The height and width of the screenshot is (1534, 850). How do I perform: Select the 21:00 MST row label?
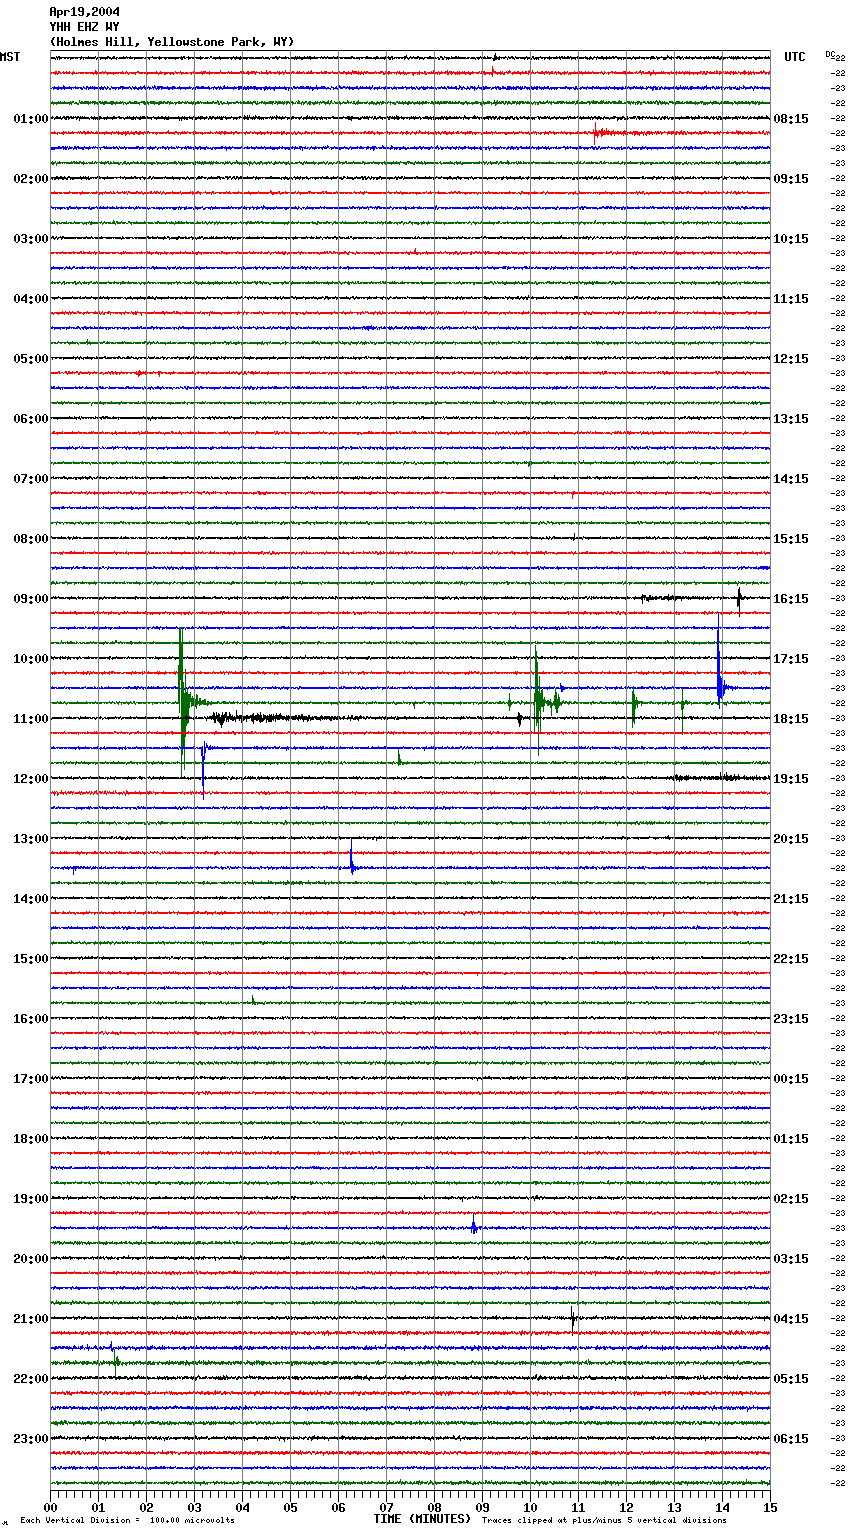click(30, 1319)
